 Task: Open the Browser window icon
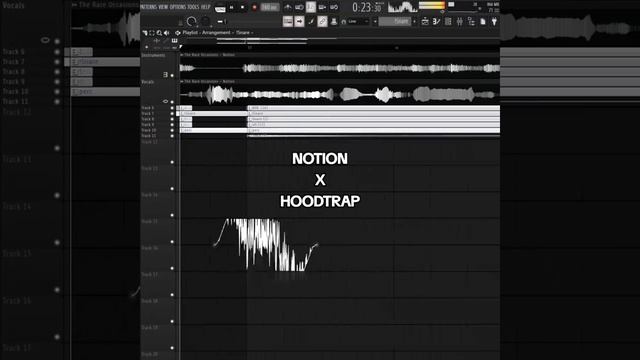[x=471, y=22]
